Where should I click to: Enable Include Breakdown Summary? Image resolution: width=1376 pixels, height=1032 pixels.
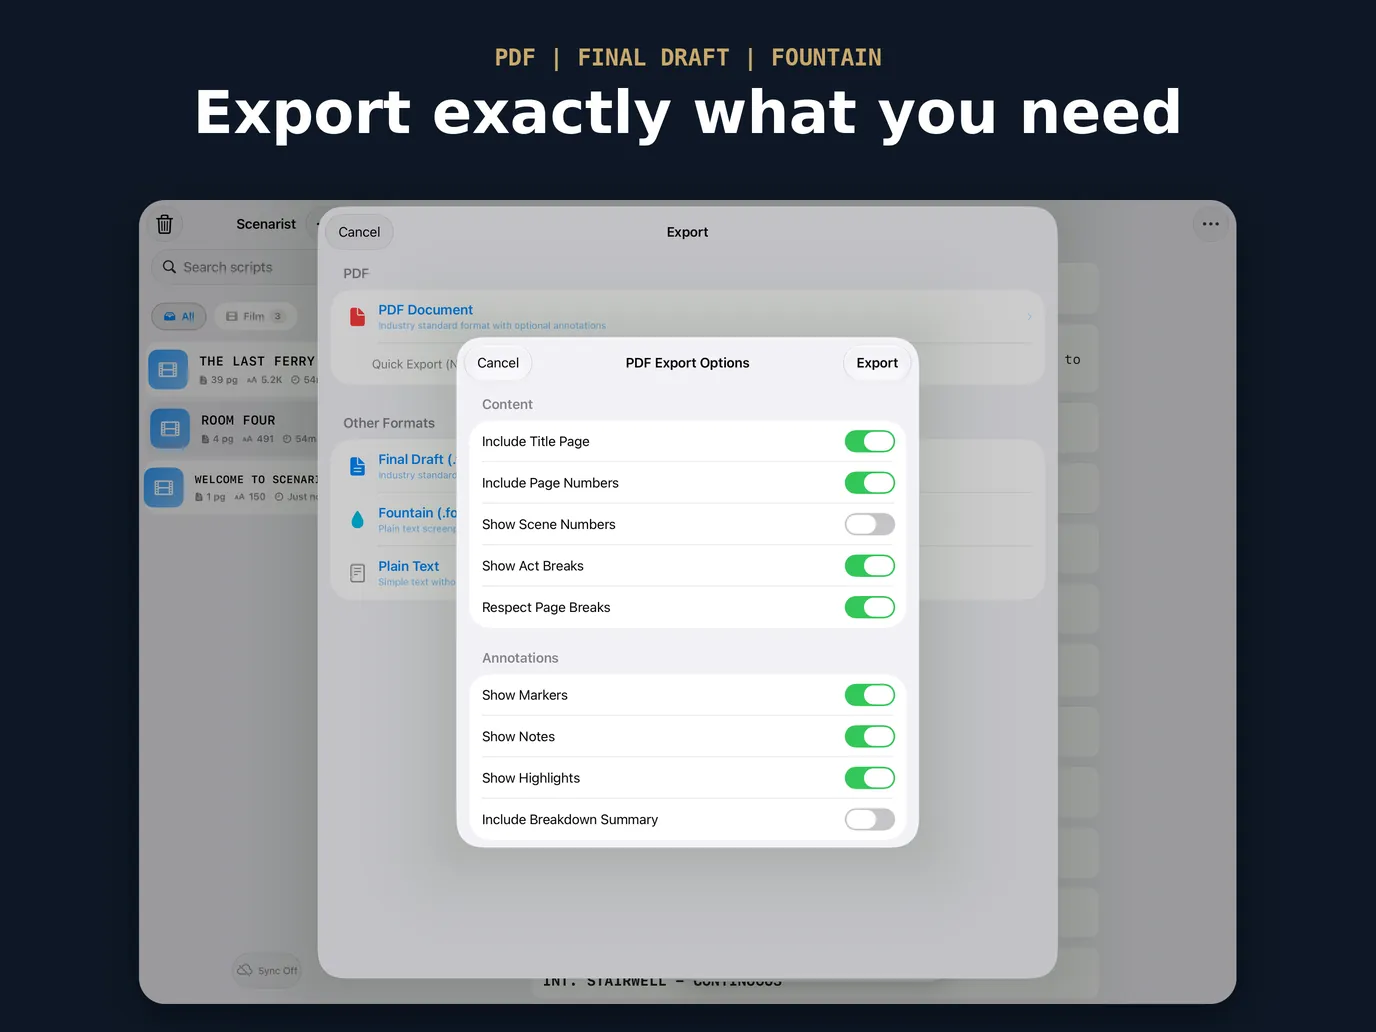[870, 819]
